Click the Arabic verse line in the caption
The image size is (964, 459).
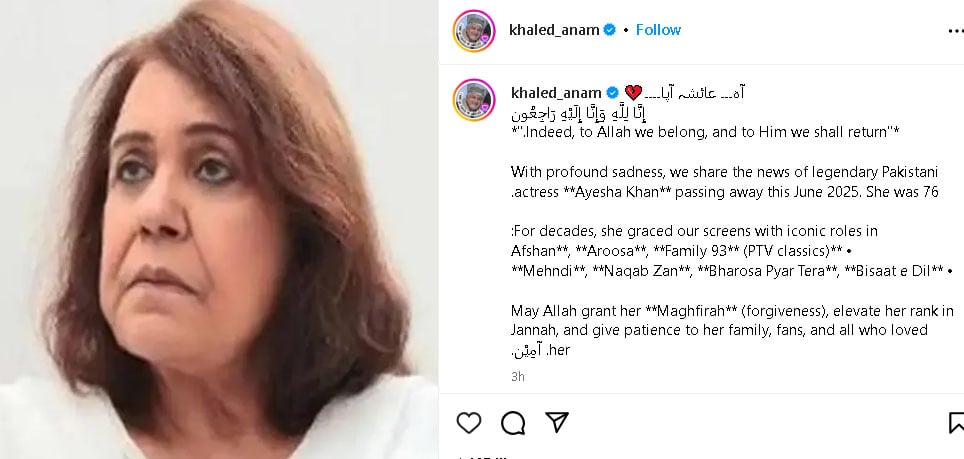579,113
